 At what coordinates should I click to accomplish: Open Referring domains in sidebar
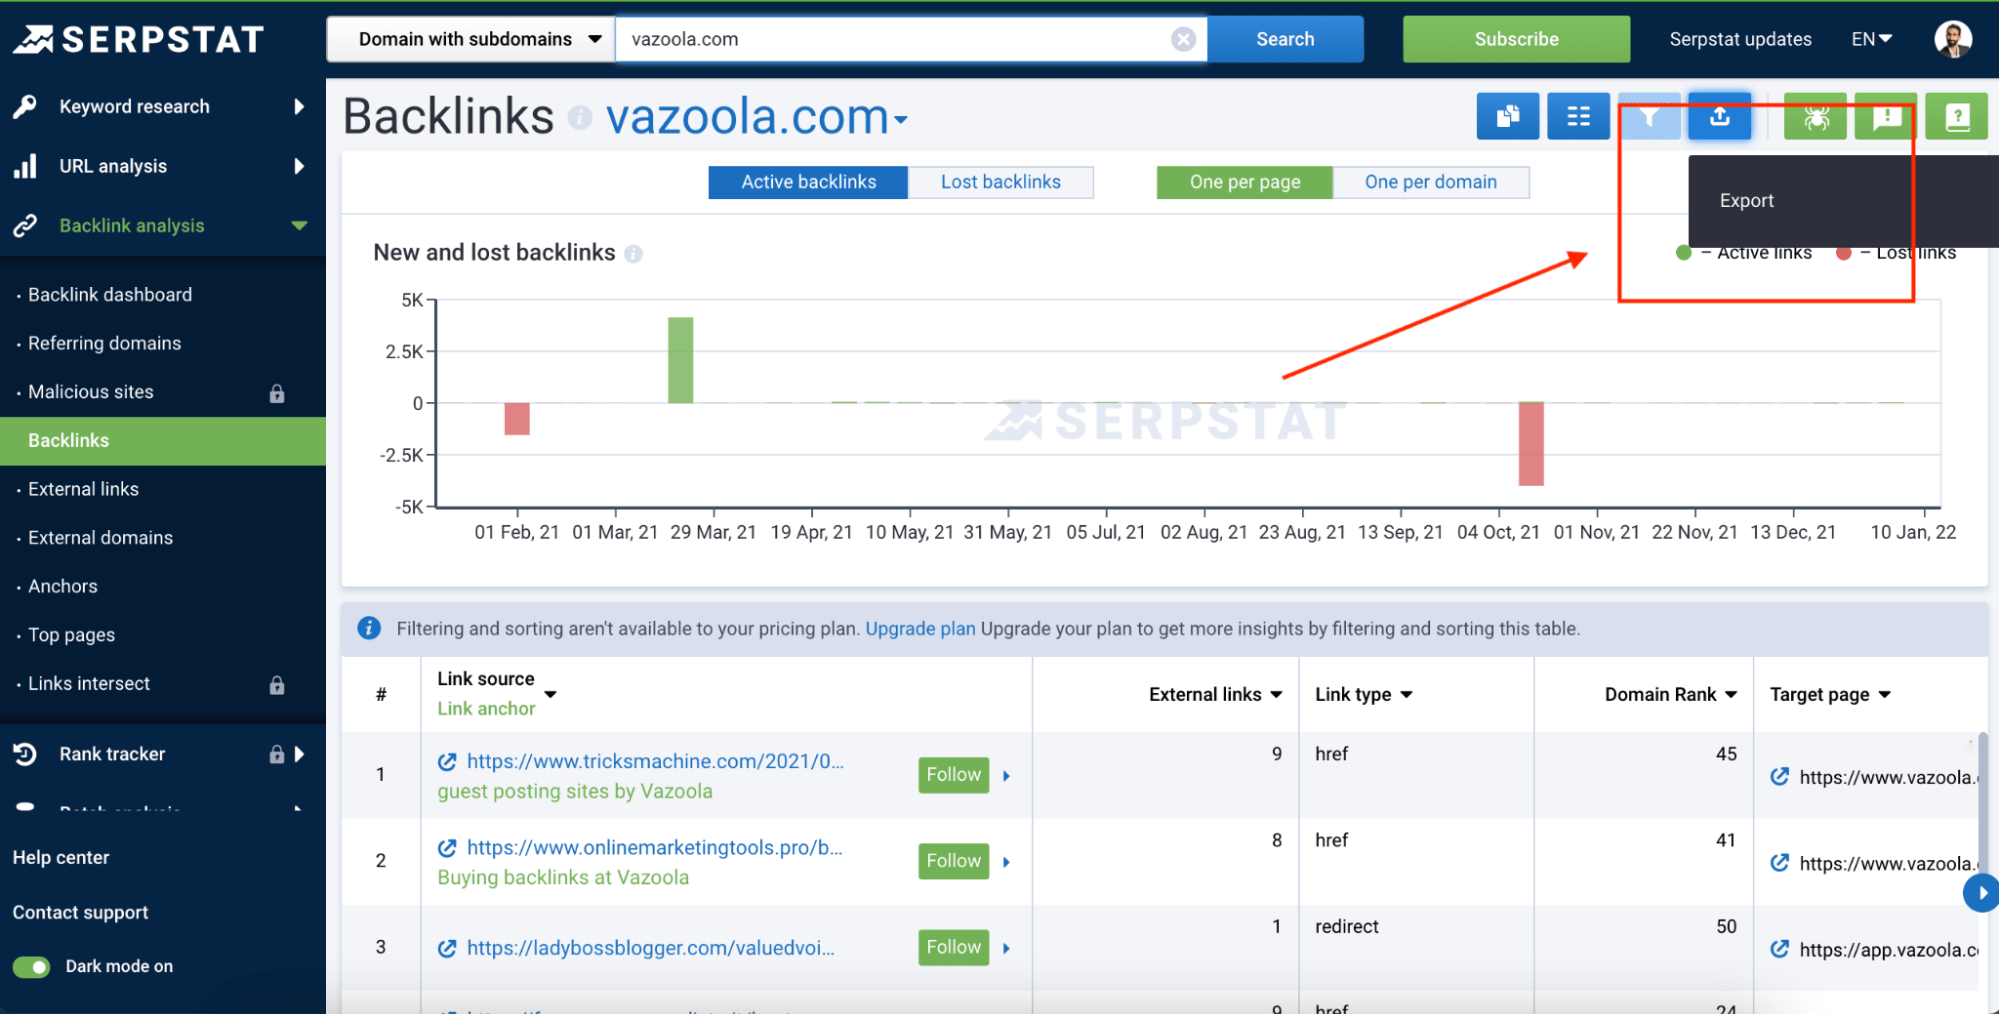tap(105, 344)
